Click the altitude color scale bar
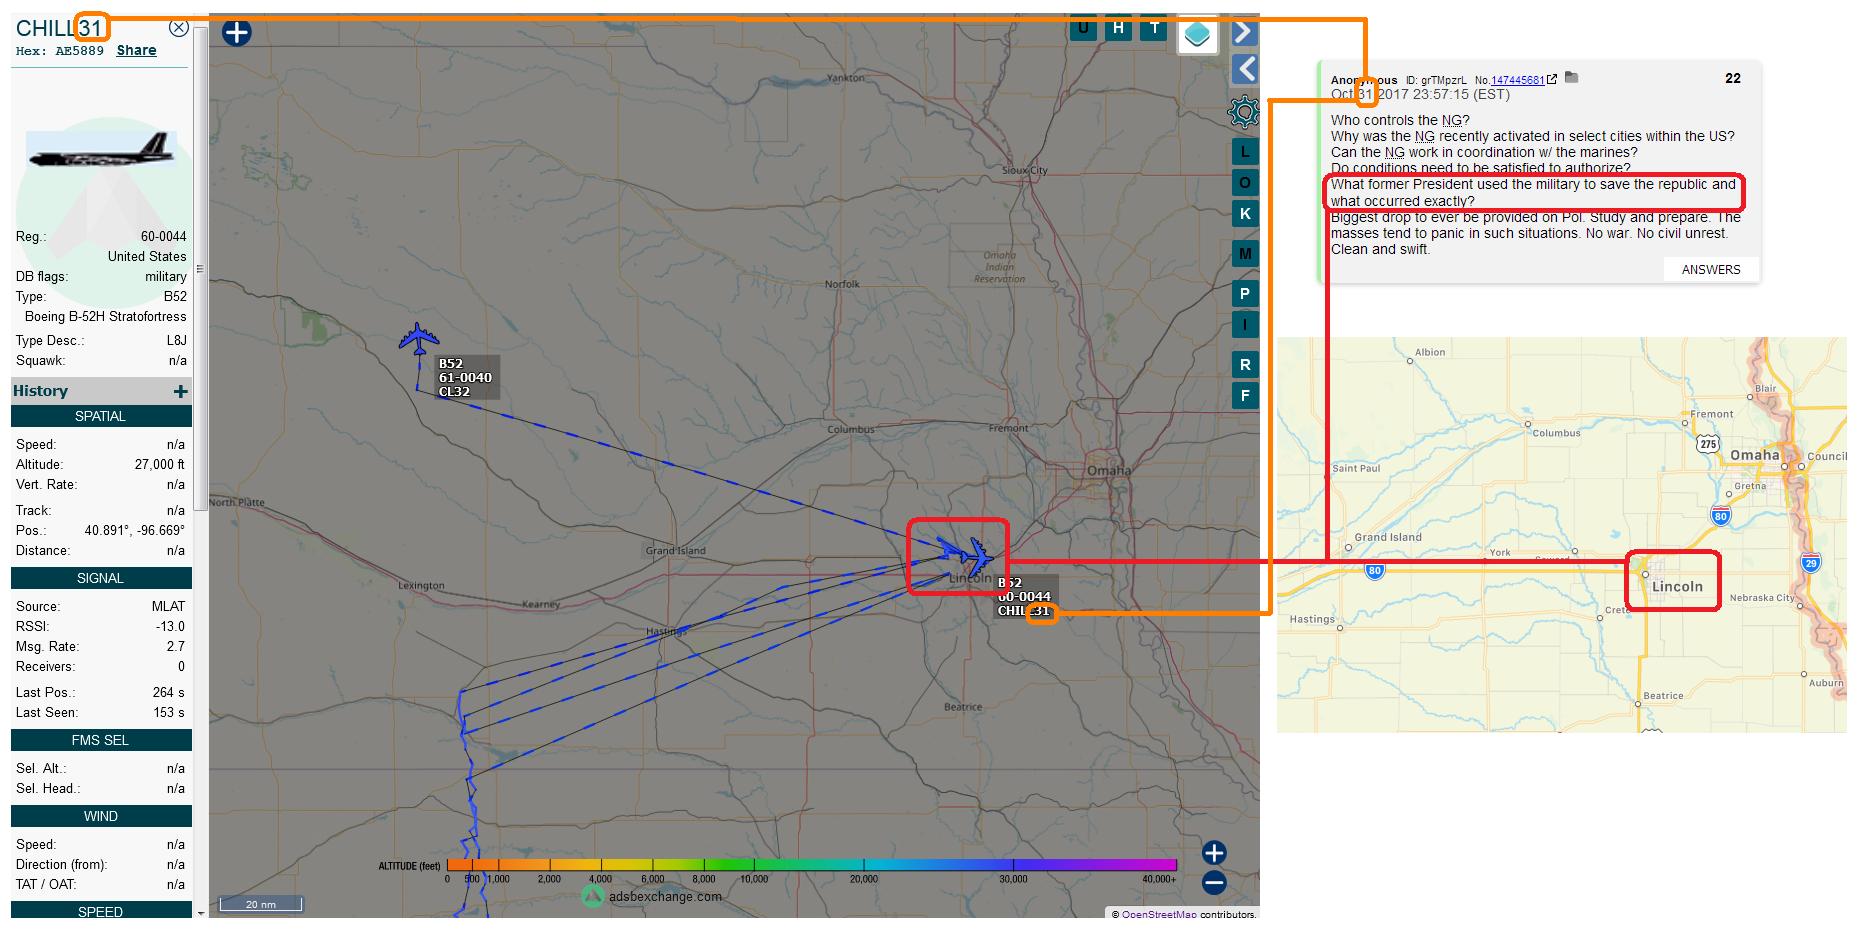 [x=811, y=865]
